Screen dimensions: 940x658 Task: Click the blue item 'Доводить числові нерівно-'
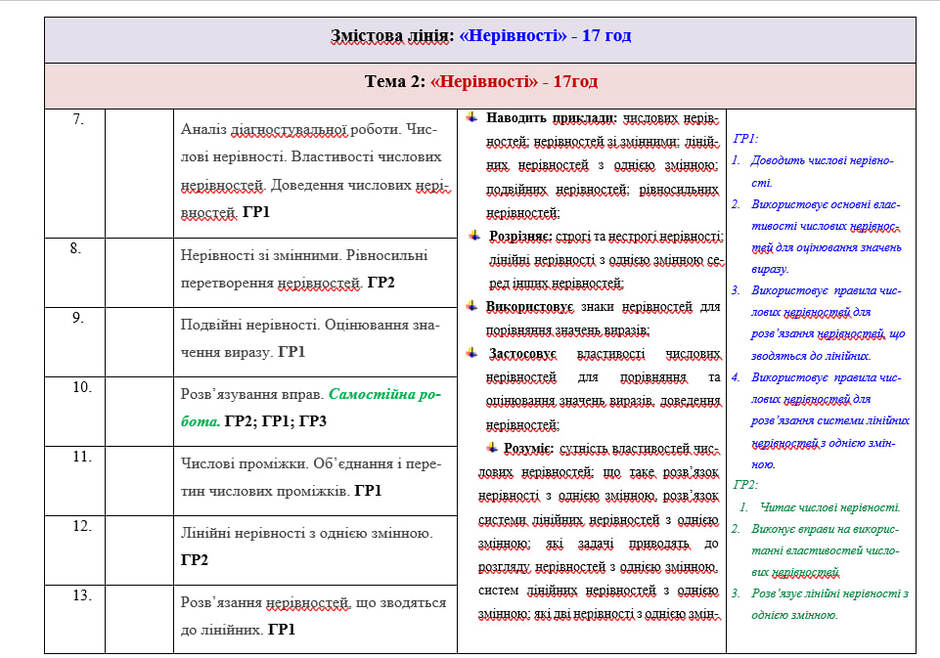pyautogui.click(x=822, y=161)
